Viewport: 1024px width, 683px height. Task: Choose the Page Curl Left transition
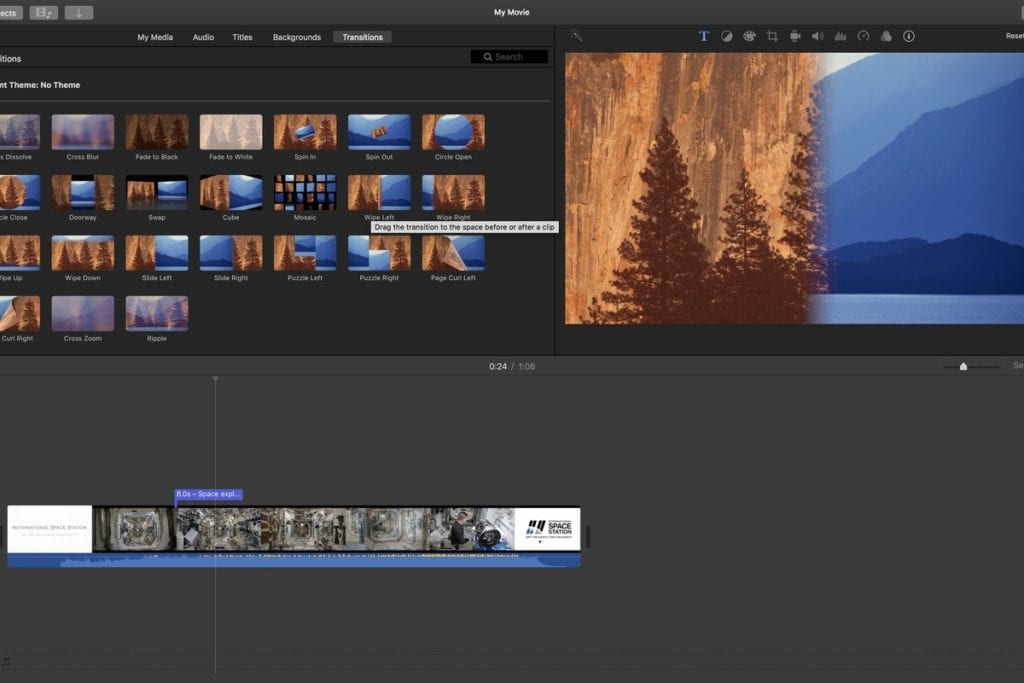pyautogui.click(x=453, y=253)
